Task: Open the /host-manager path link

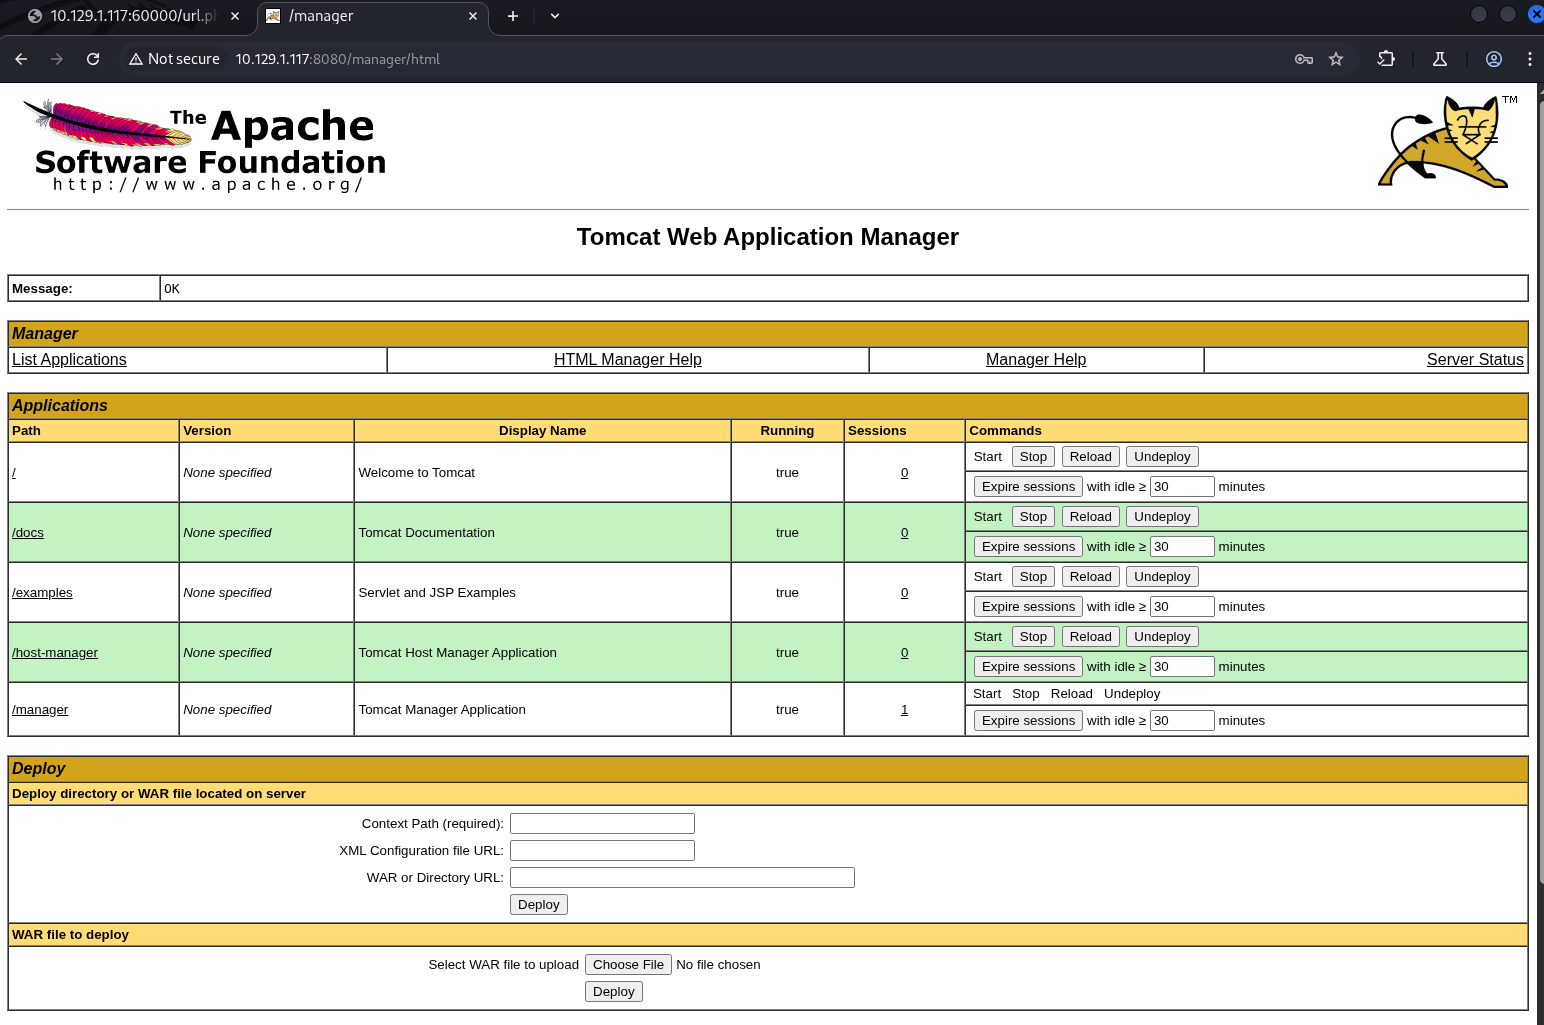Action: coord(55,653)
